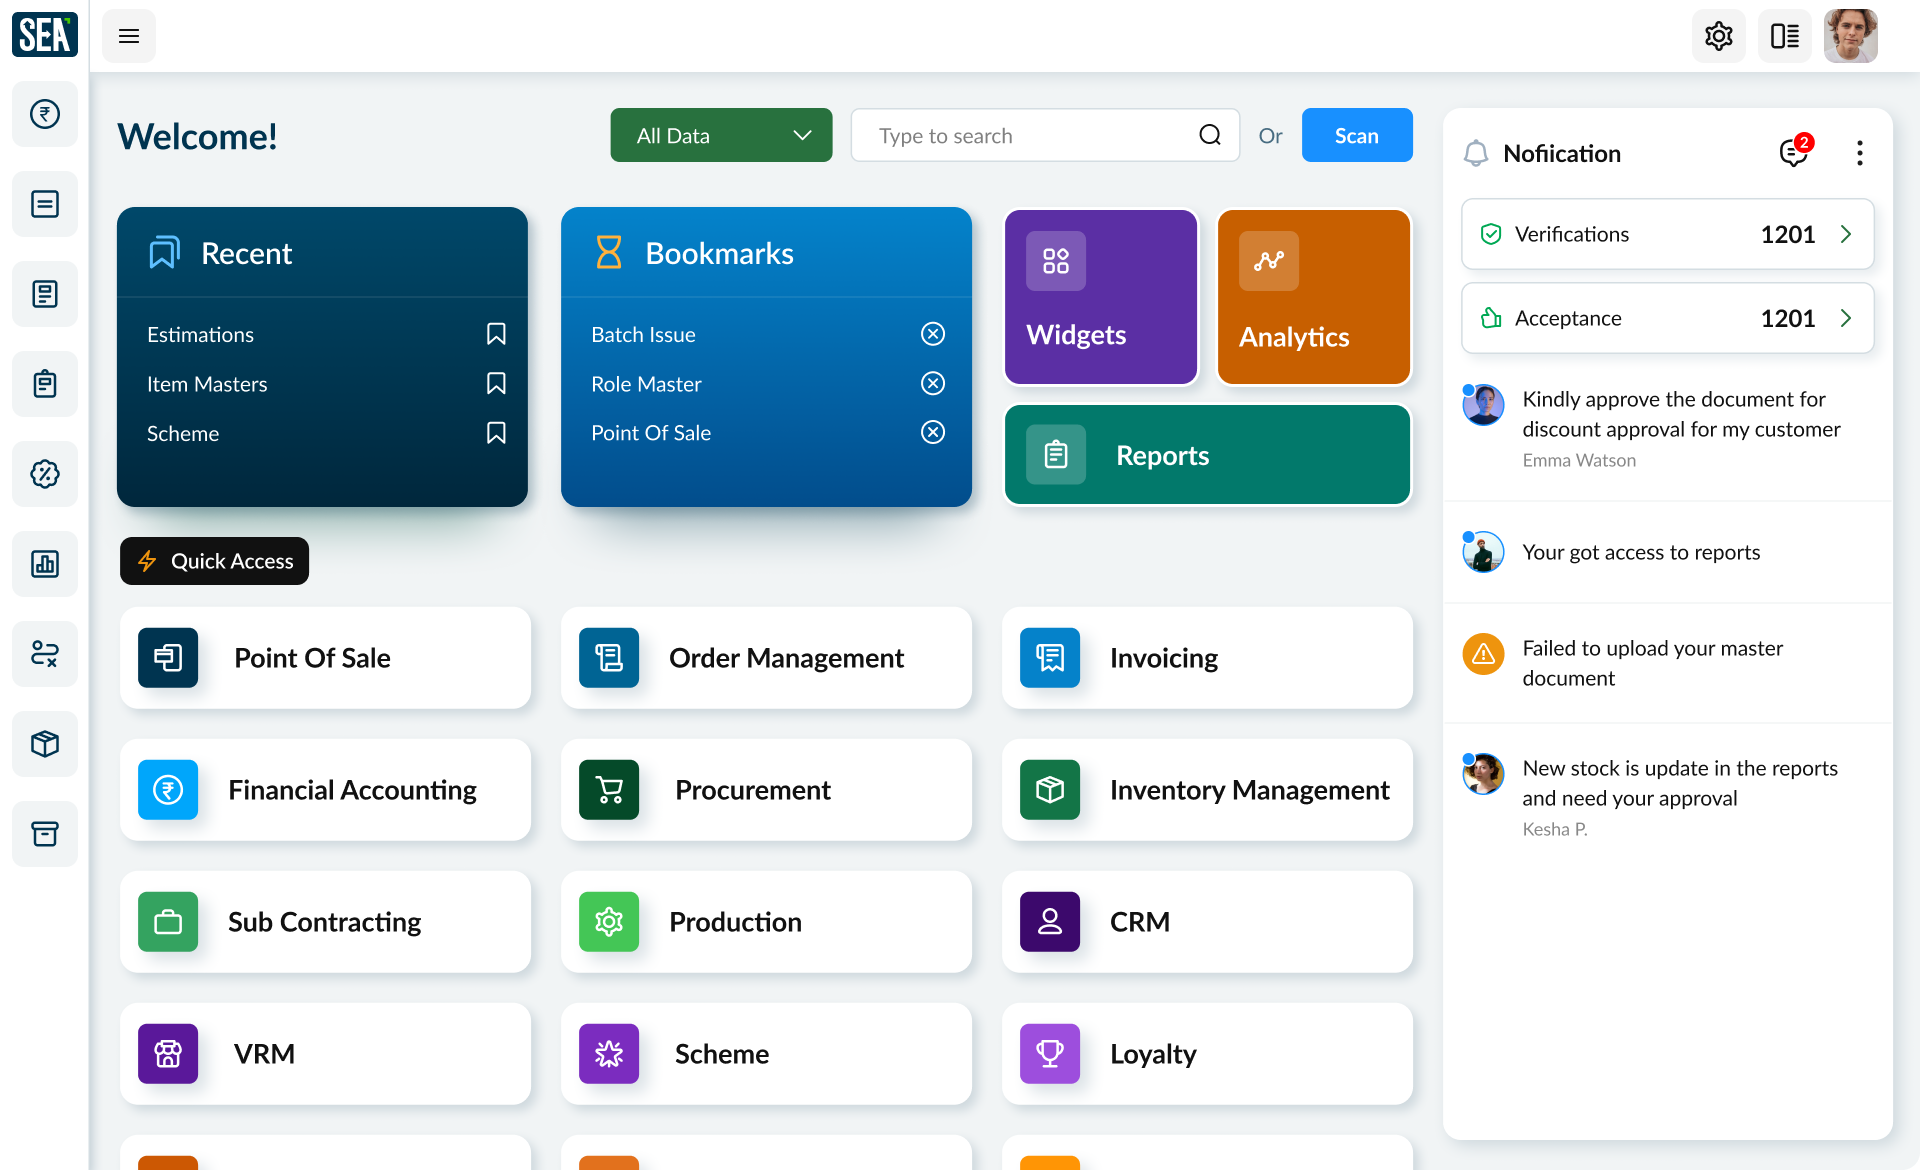Viewport: 1920px width, 1170px height.
Task: Open settings gear icon
Action: [1718, 36]
